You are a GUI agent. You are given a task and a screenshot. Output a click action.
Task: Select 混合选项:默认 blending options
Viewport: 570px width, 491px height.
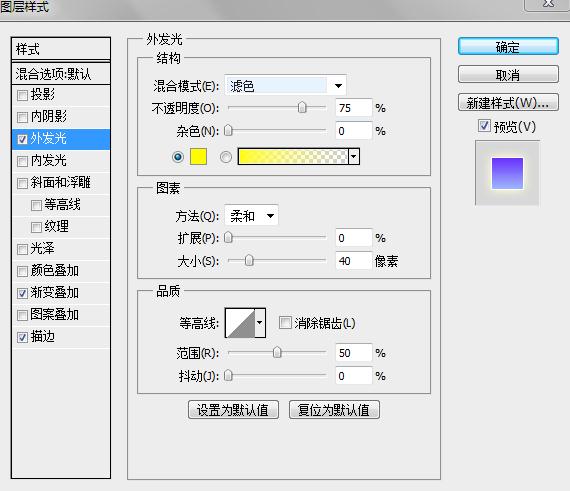(61, 74)
